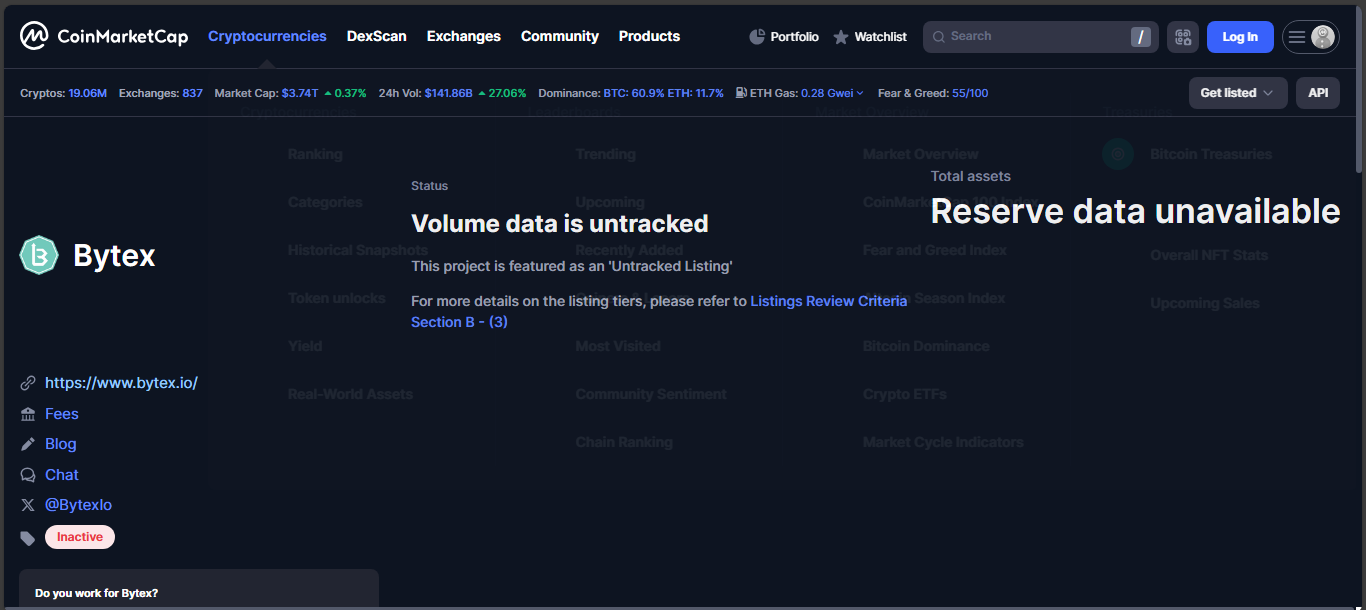This screenshot has width=1366, height=610.
Task: Select Real-World Assets menu entry
Action: point(350,394)
